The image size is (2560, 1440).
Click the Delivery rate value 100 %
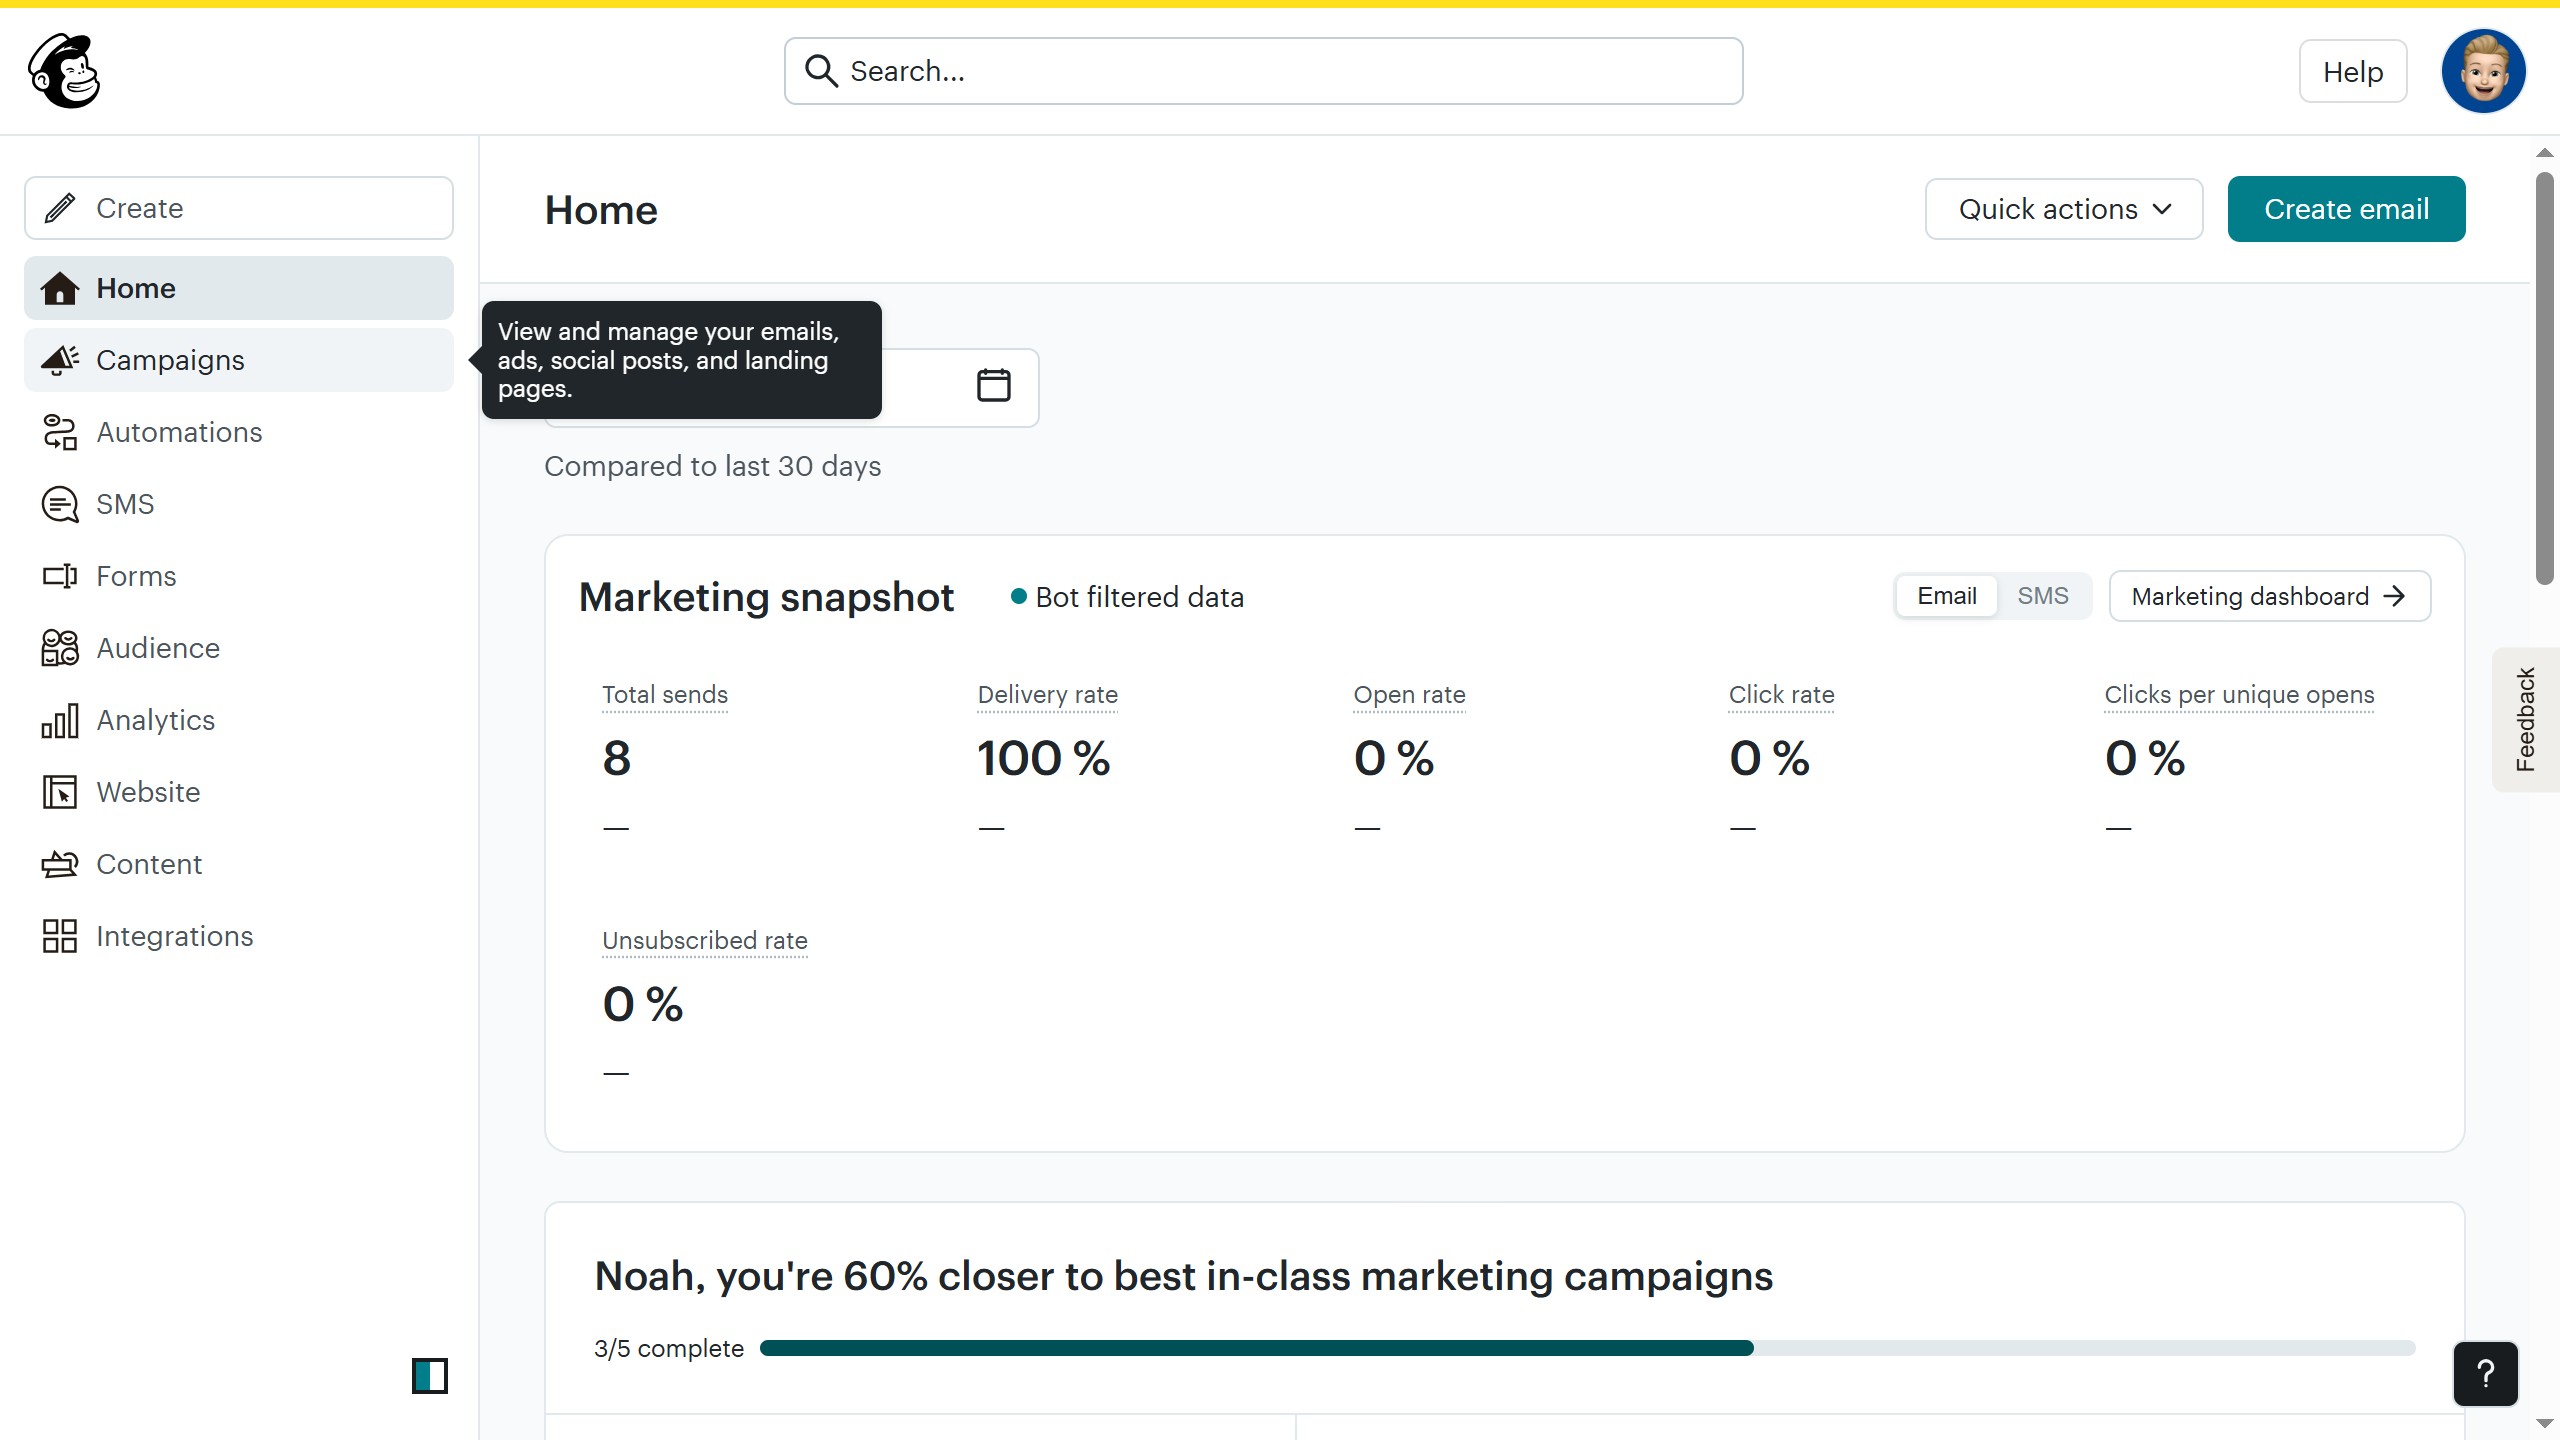tap(1043, 758)
